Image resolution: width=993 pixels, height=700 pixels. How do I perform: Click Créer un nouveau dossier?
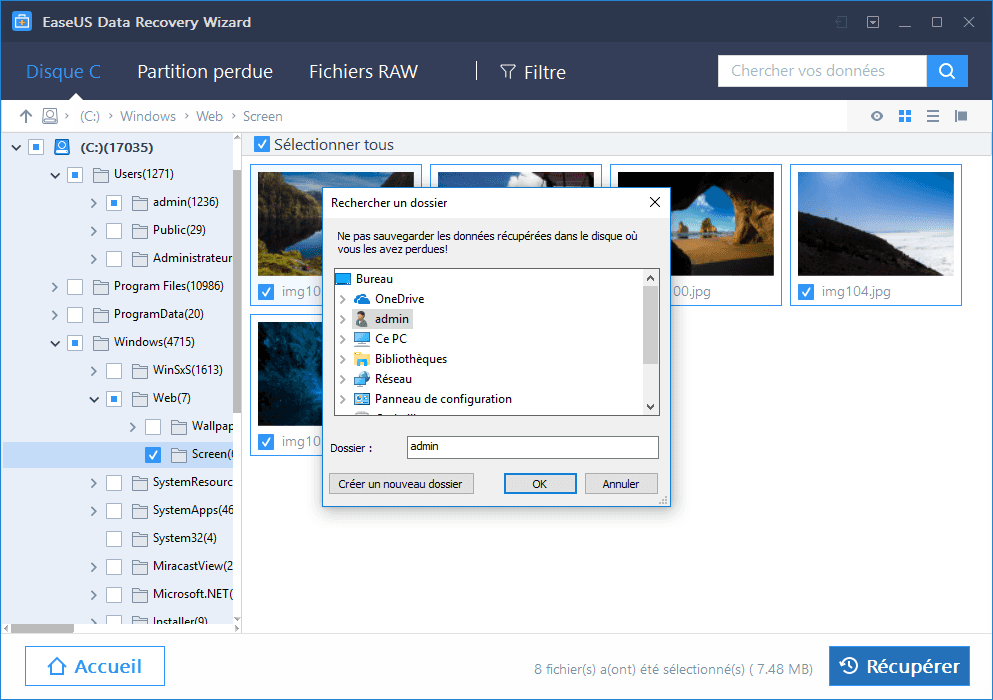click(x=401, y=483)
